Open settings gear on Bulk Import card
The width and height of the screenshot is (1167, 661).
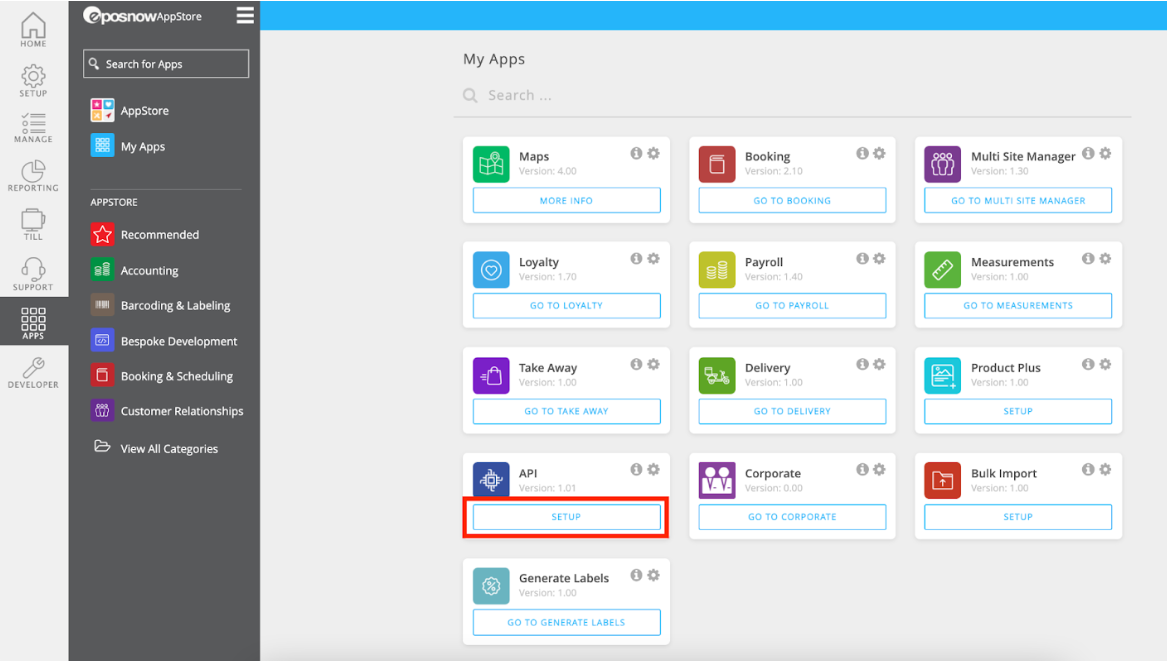pyautogui.click(x=1105, y=470)
